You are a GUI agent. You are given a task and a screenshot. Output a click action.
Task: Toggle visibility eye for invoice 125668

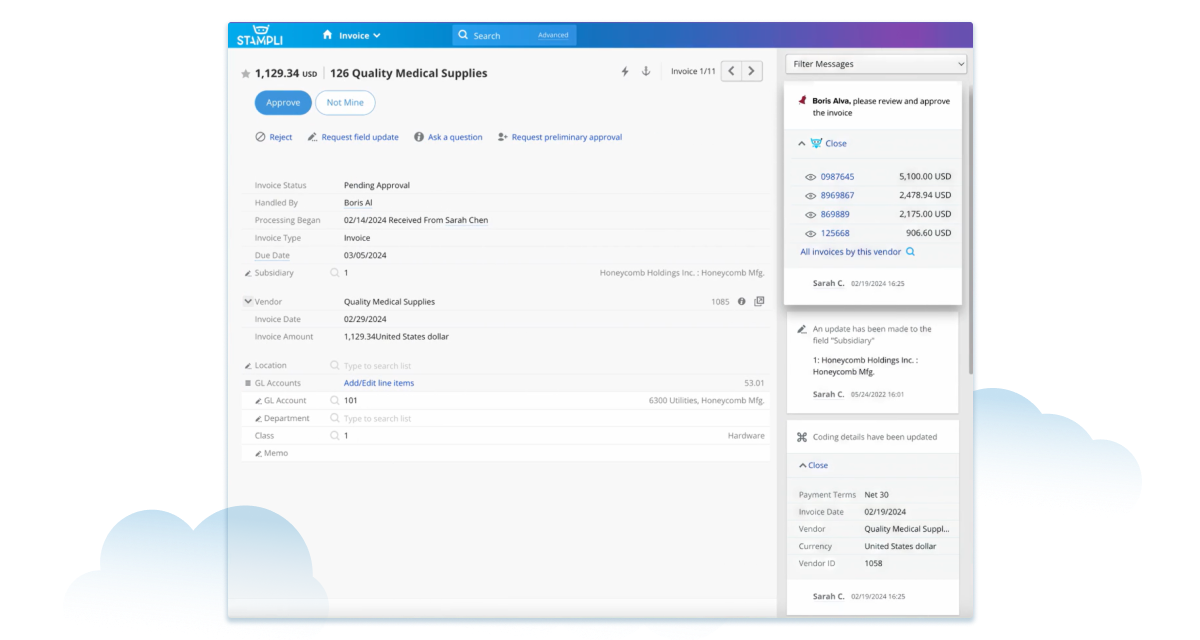tap(809, 232)
